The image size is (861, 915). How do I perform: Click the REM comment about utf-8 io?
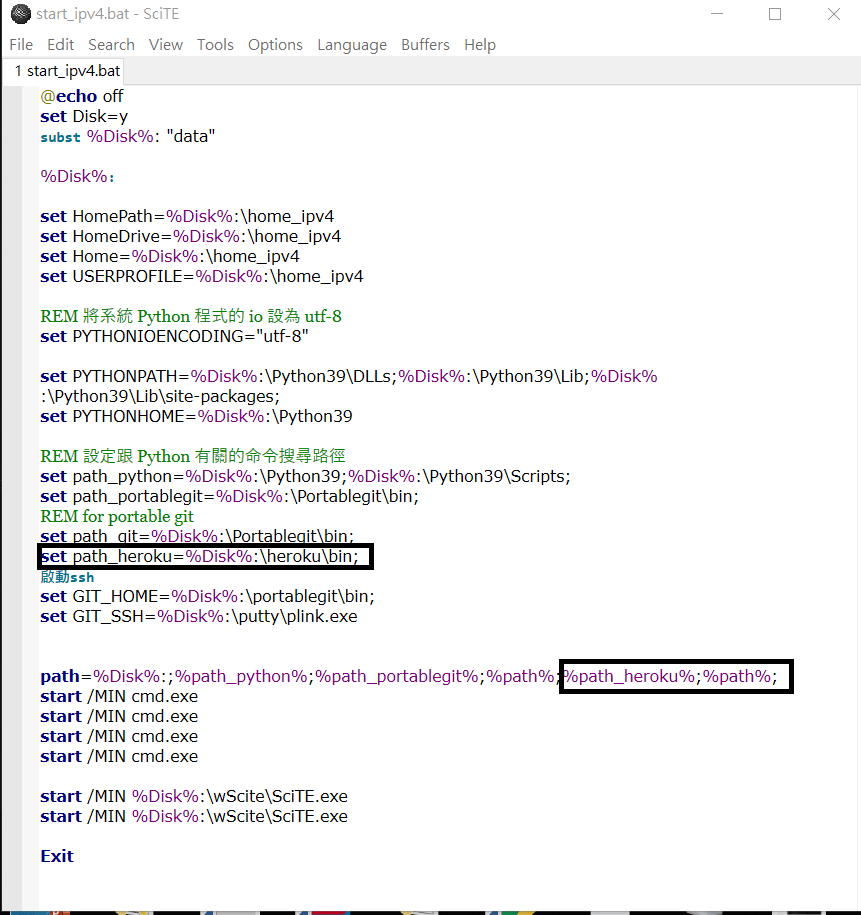tap(191, 316)
